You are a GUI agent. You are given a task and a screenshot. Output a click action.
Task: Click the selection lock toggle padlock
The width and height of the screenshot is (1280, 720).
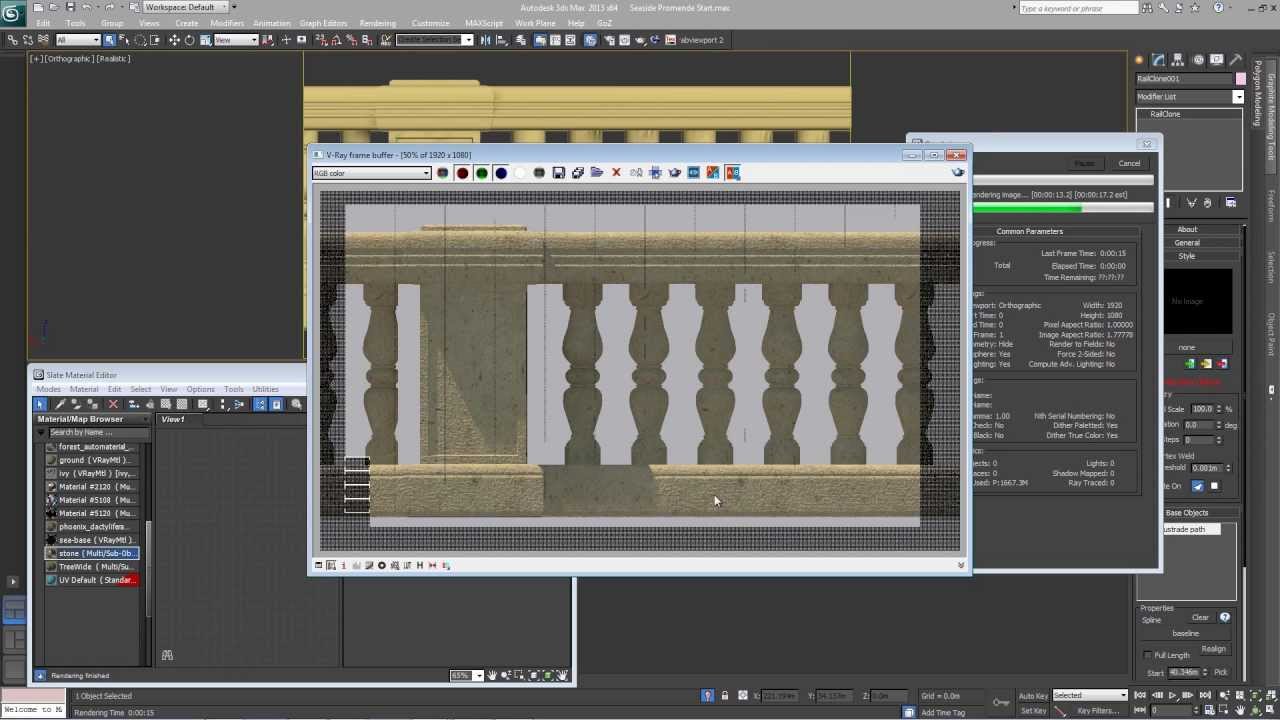(725, 695)
